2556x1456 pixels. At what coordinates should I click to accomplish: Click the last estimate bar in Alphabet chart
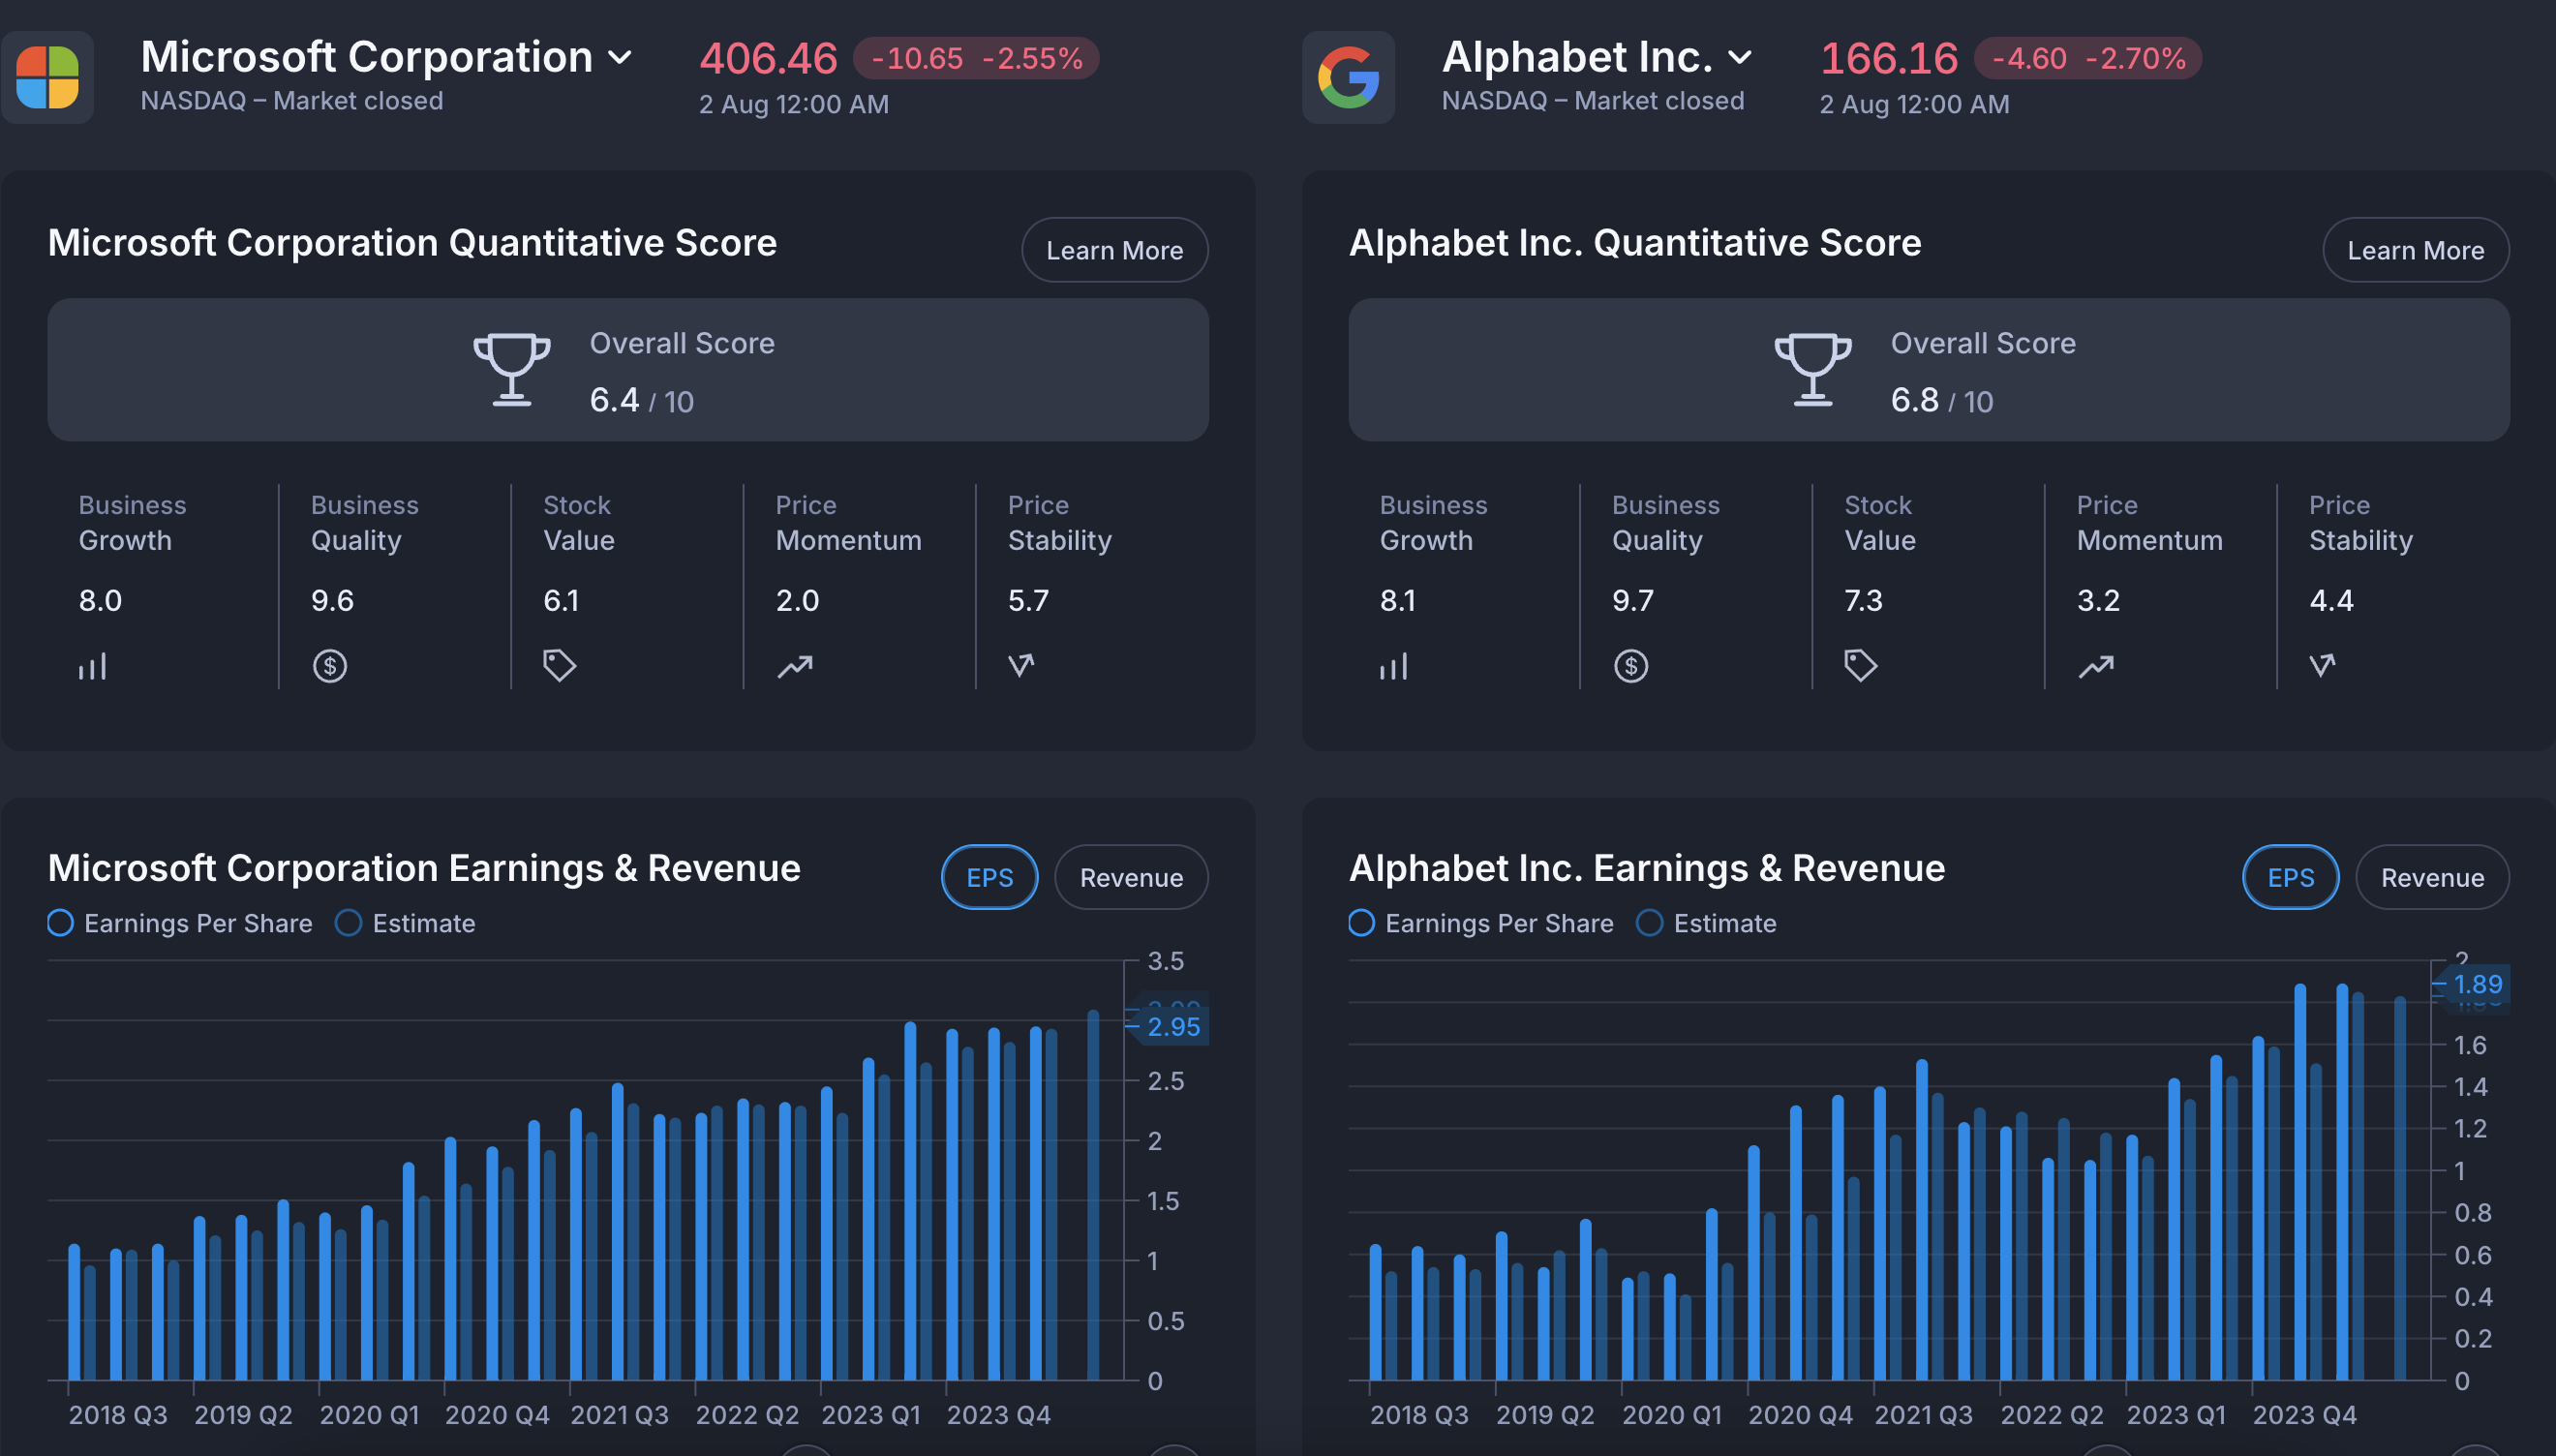(x=2400, y=1188)
